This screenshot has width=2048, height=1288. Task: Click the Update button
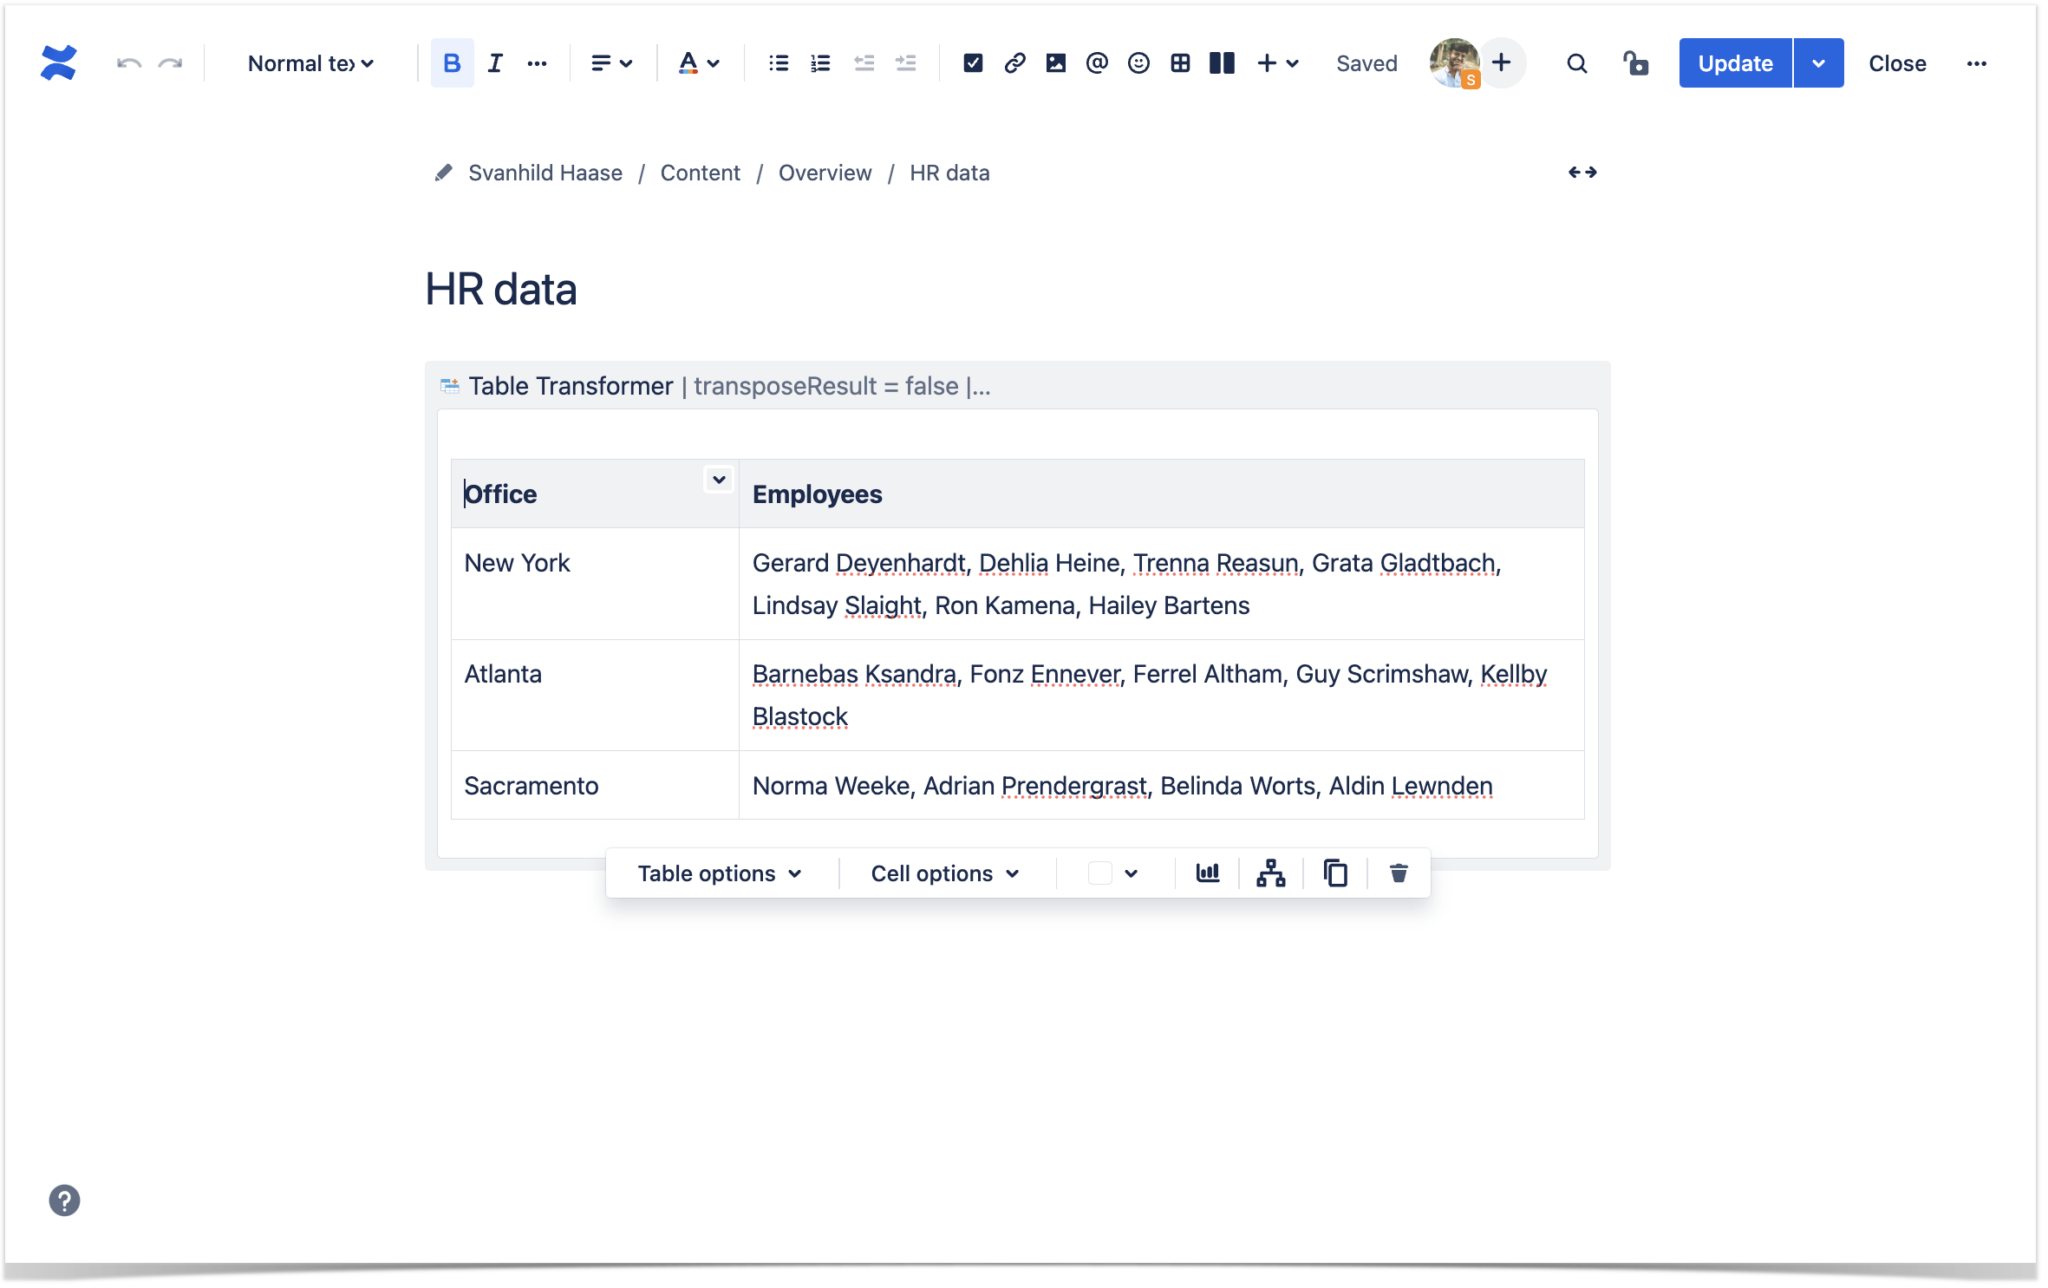[1734, 63]
